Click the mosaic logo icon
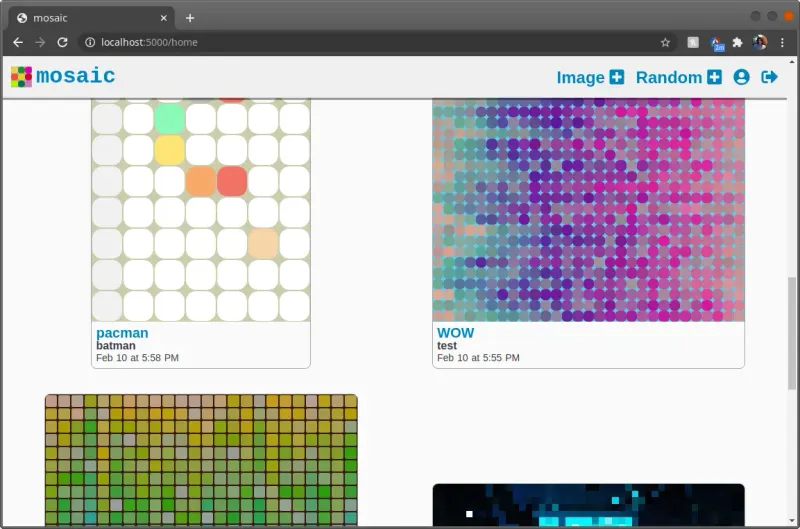 pyautogui.click(x=21, y=77)
